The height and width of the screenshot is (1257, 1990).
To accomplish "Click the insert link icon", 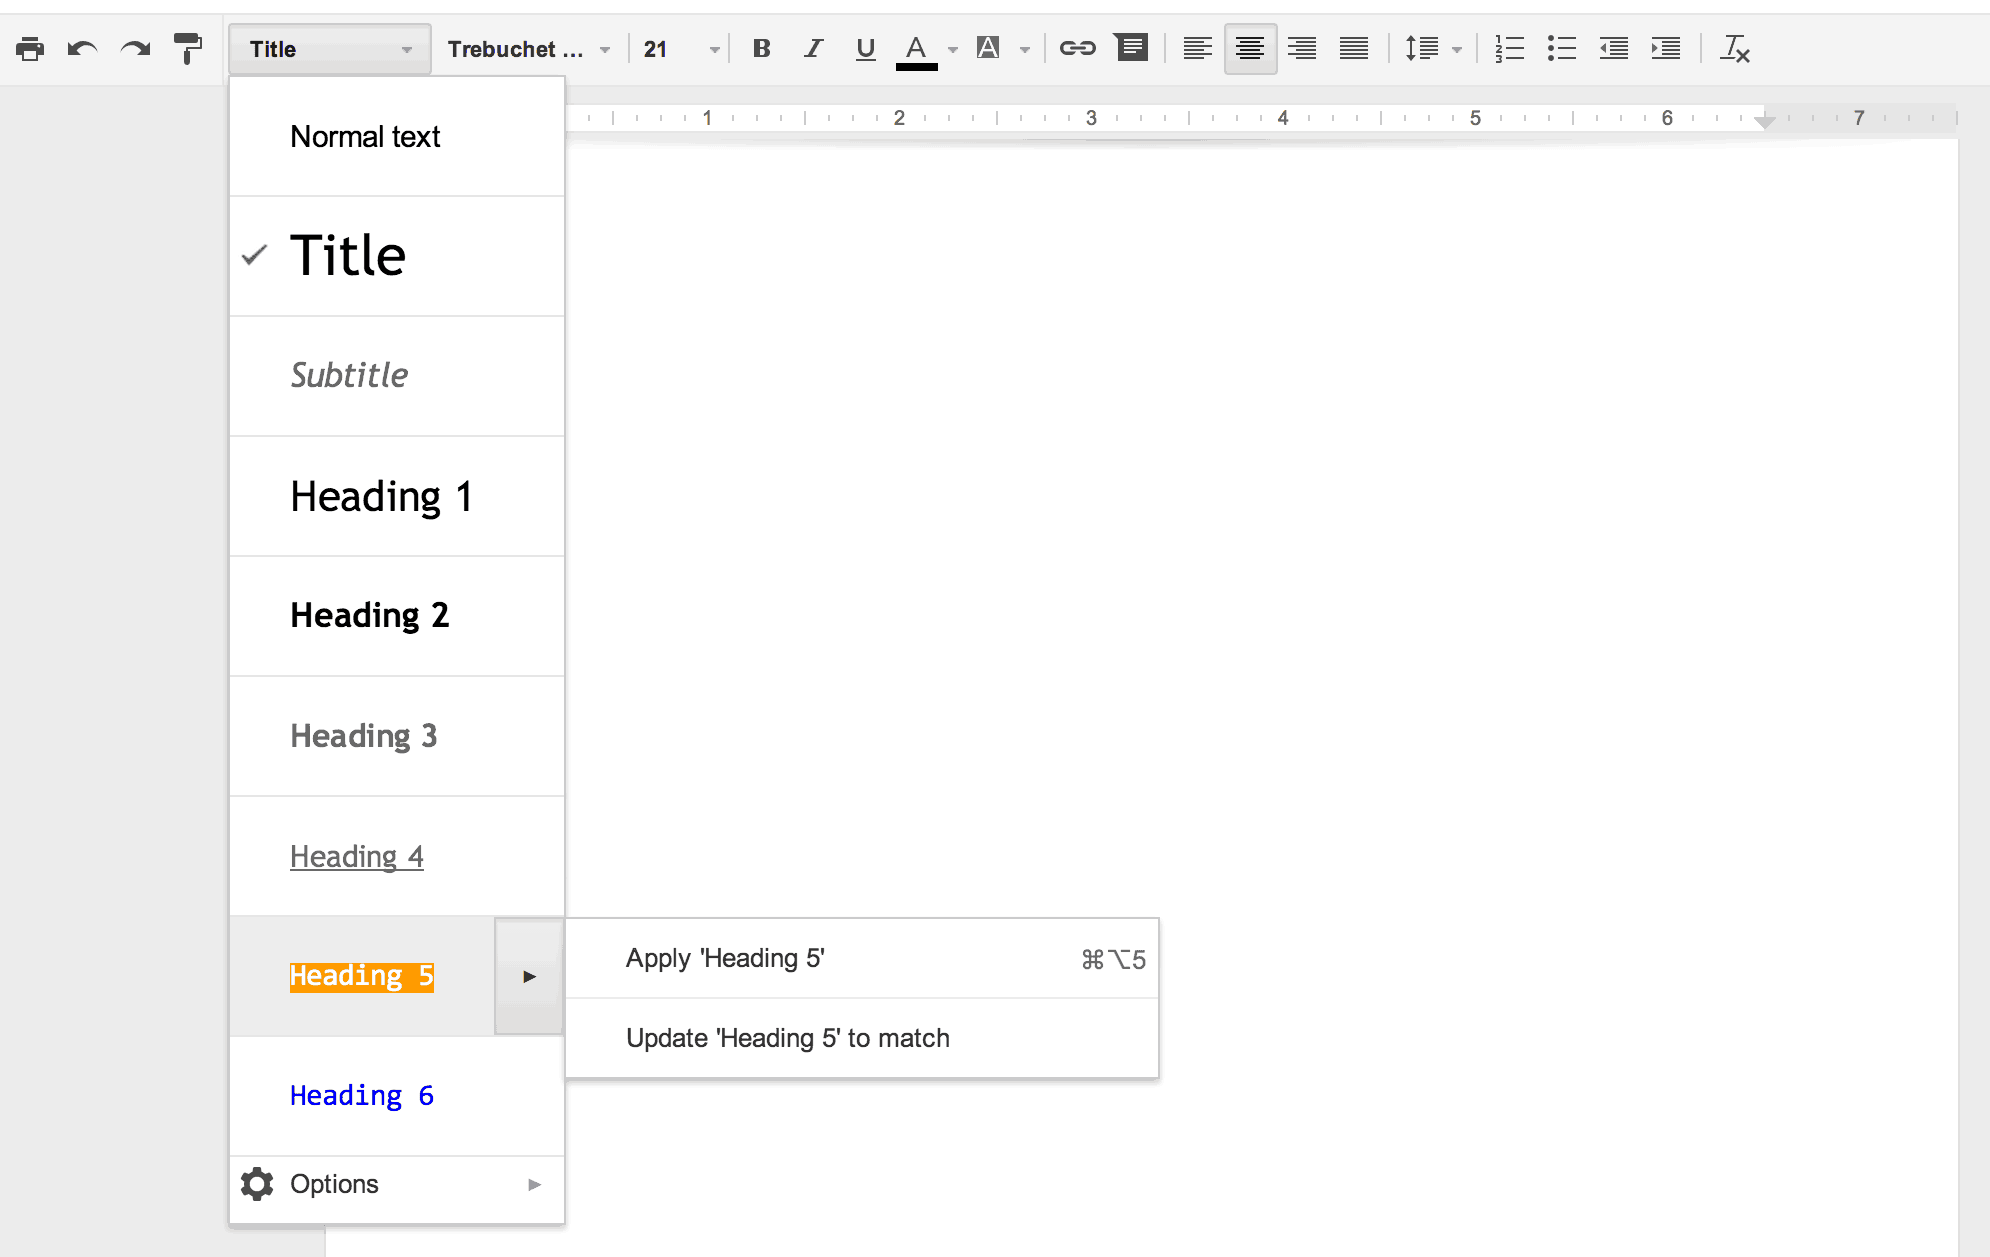I will [x=1078, y=48].
